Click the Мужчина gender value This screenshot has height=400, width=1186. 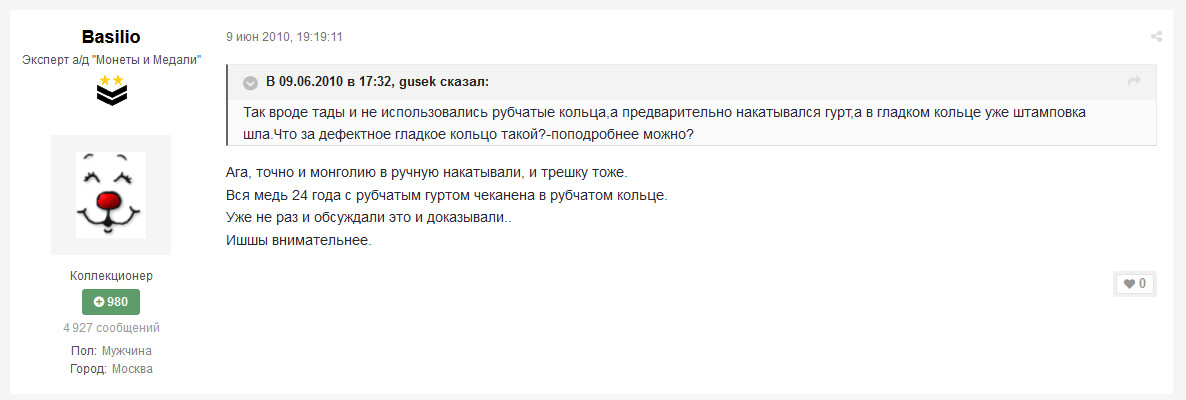(x=127, y=351)
